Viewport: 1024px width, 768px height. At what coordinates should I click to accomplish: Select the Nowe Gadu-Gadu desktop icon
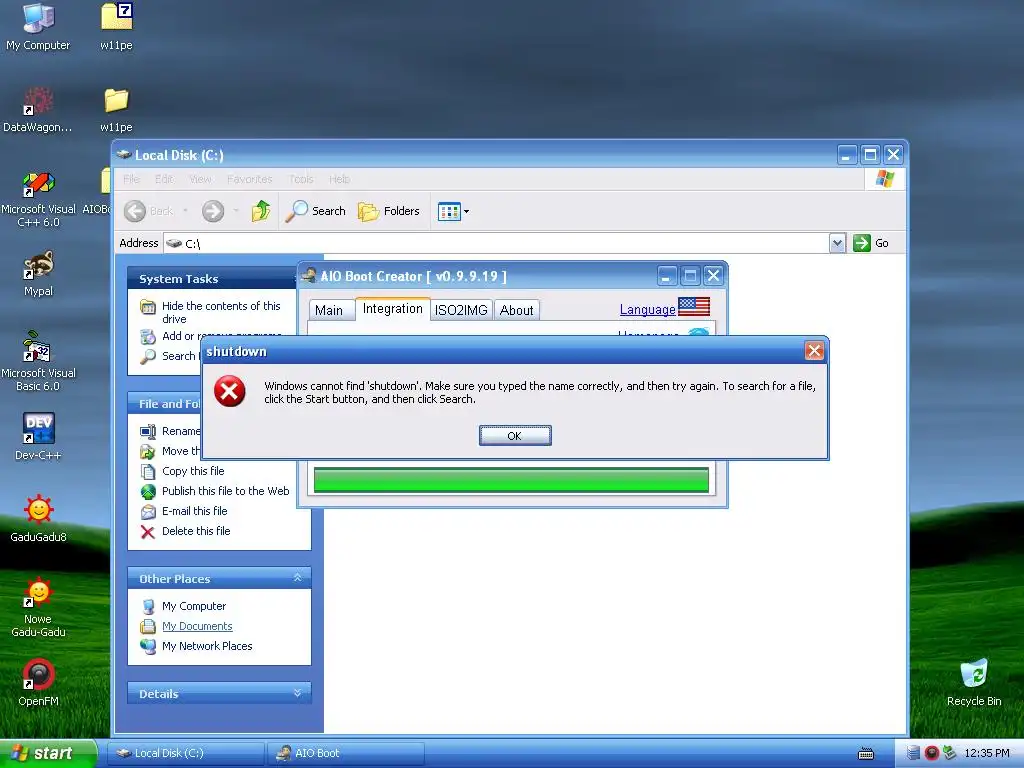pos(38,607)
